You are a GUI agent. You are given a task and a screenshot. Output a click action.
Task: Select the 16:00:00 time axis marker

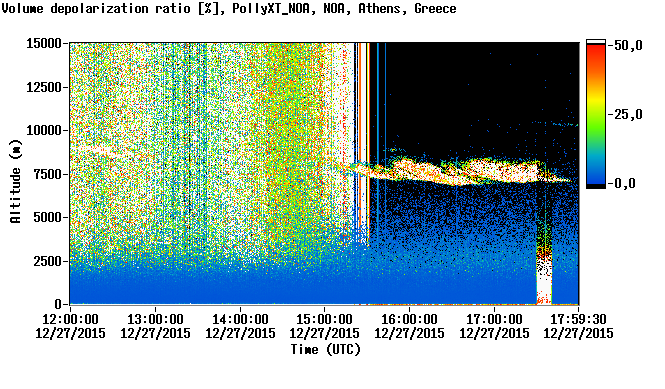pos(409,326)
